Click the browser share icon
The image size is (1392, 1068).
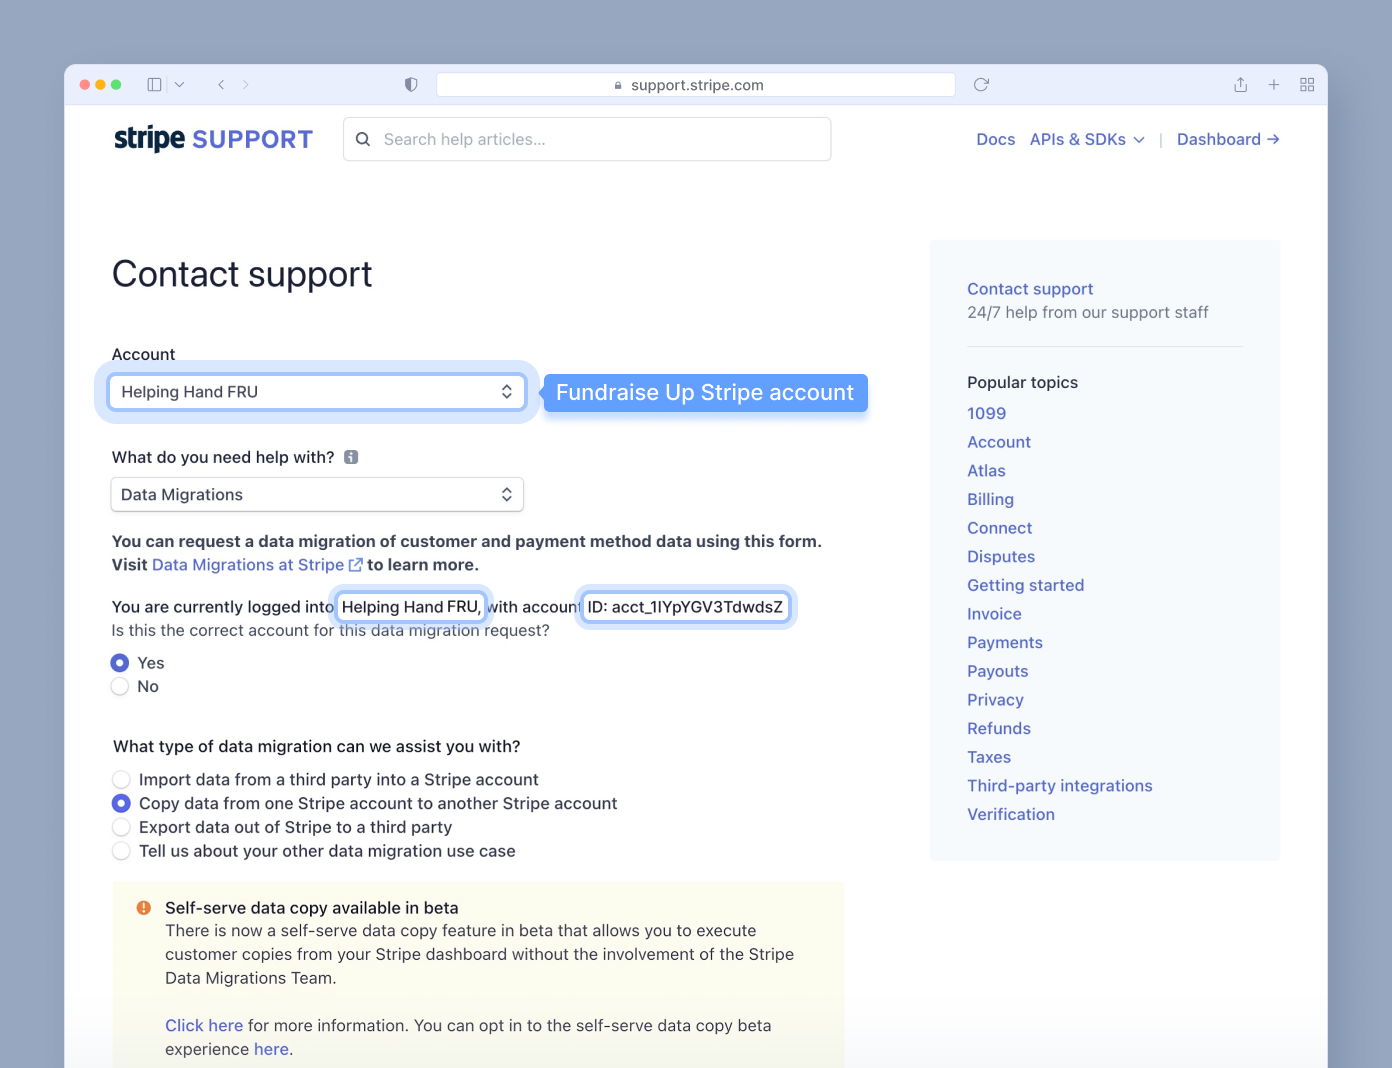1240,85
